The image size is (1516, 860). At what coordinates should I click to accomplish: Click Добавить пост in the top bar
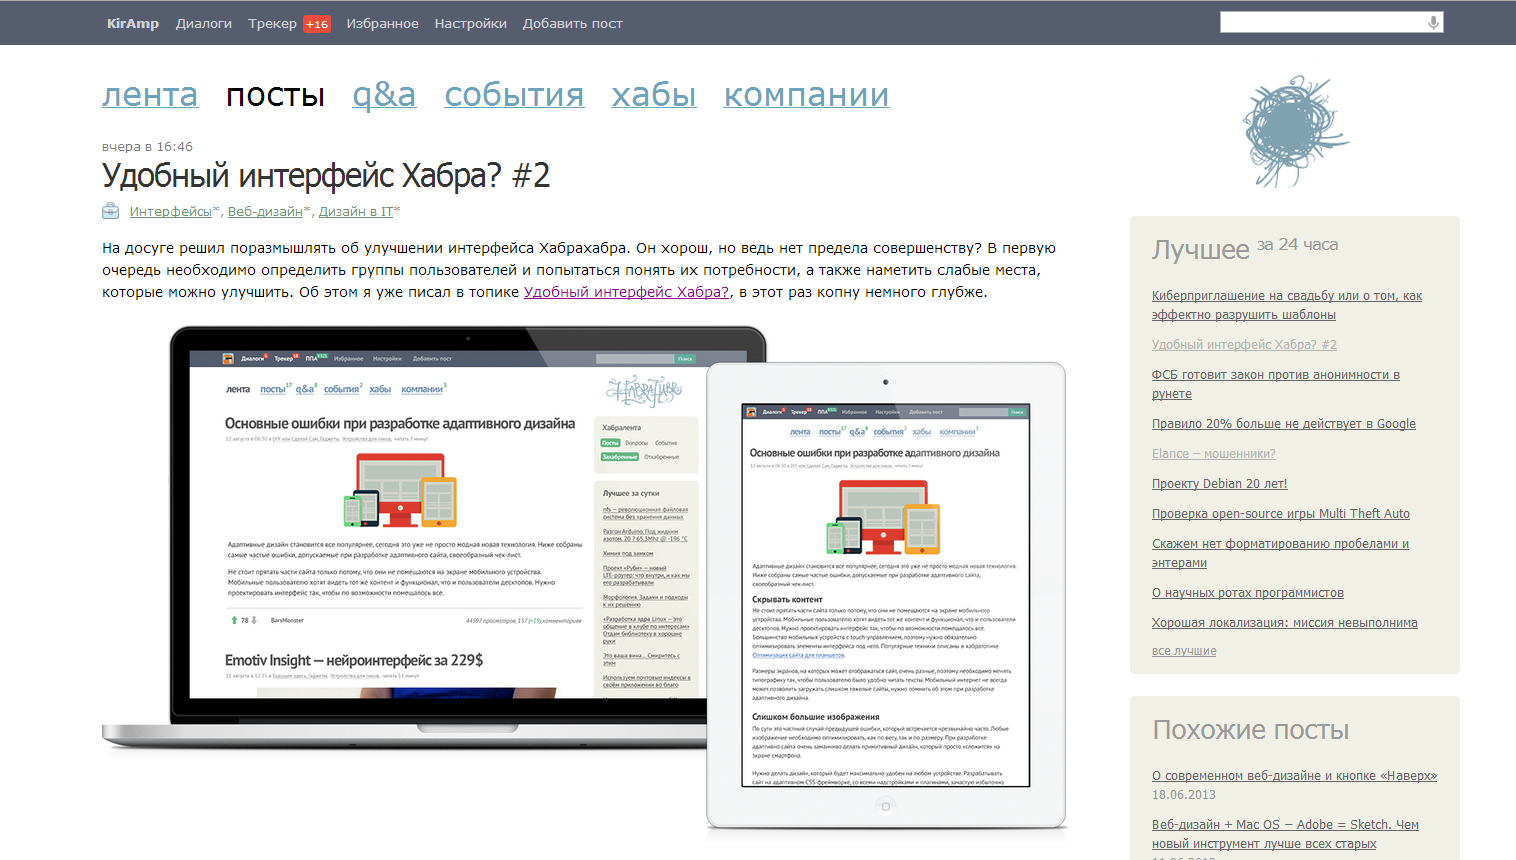572,23
